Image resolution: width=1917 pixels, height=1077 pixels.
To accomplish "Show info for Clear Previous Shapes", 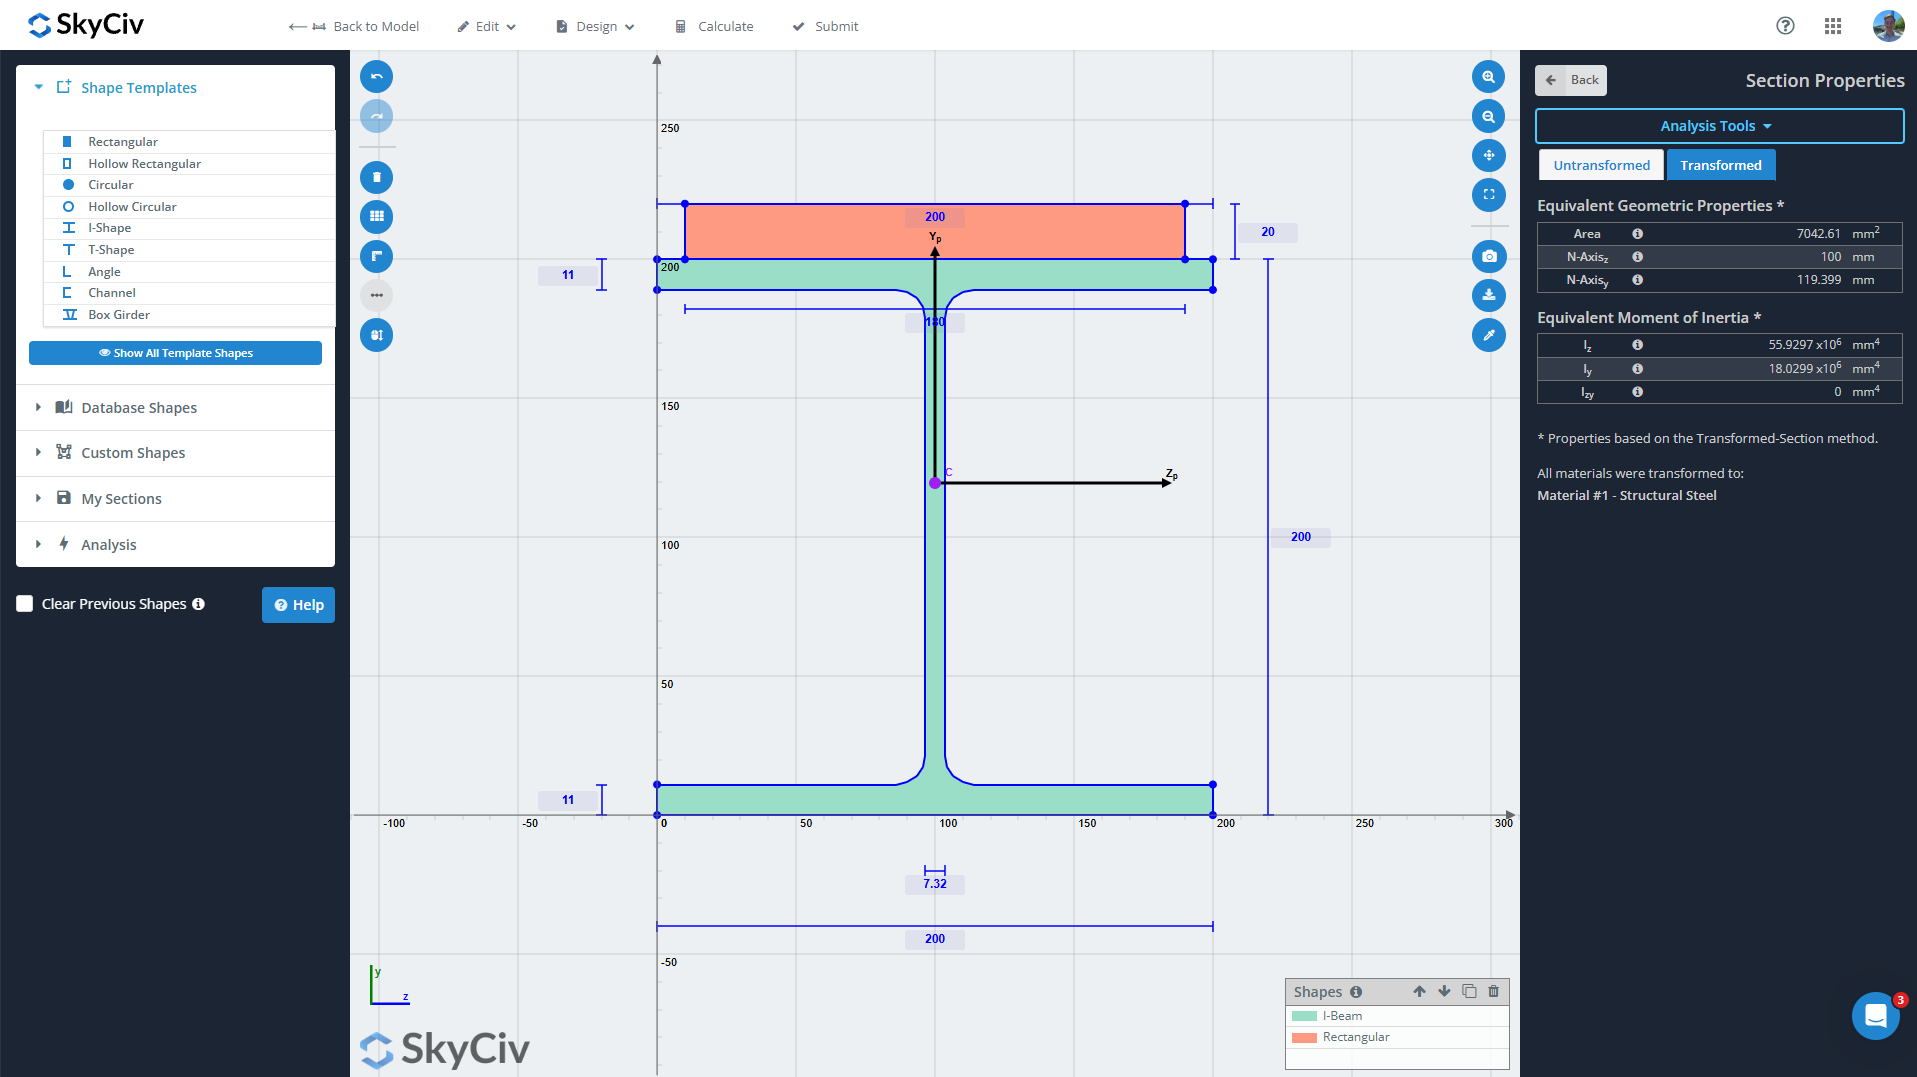I will coord(198,604).
